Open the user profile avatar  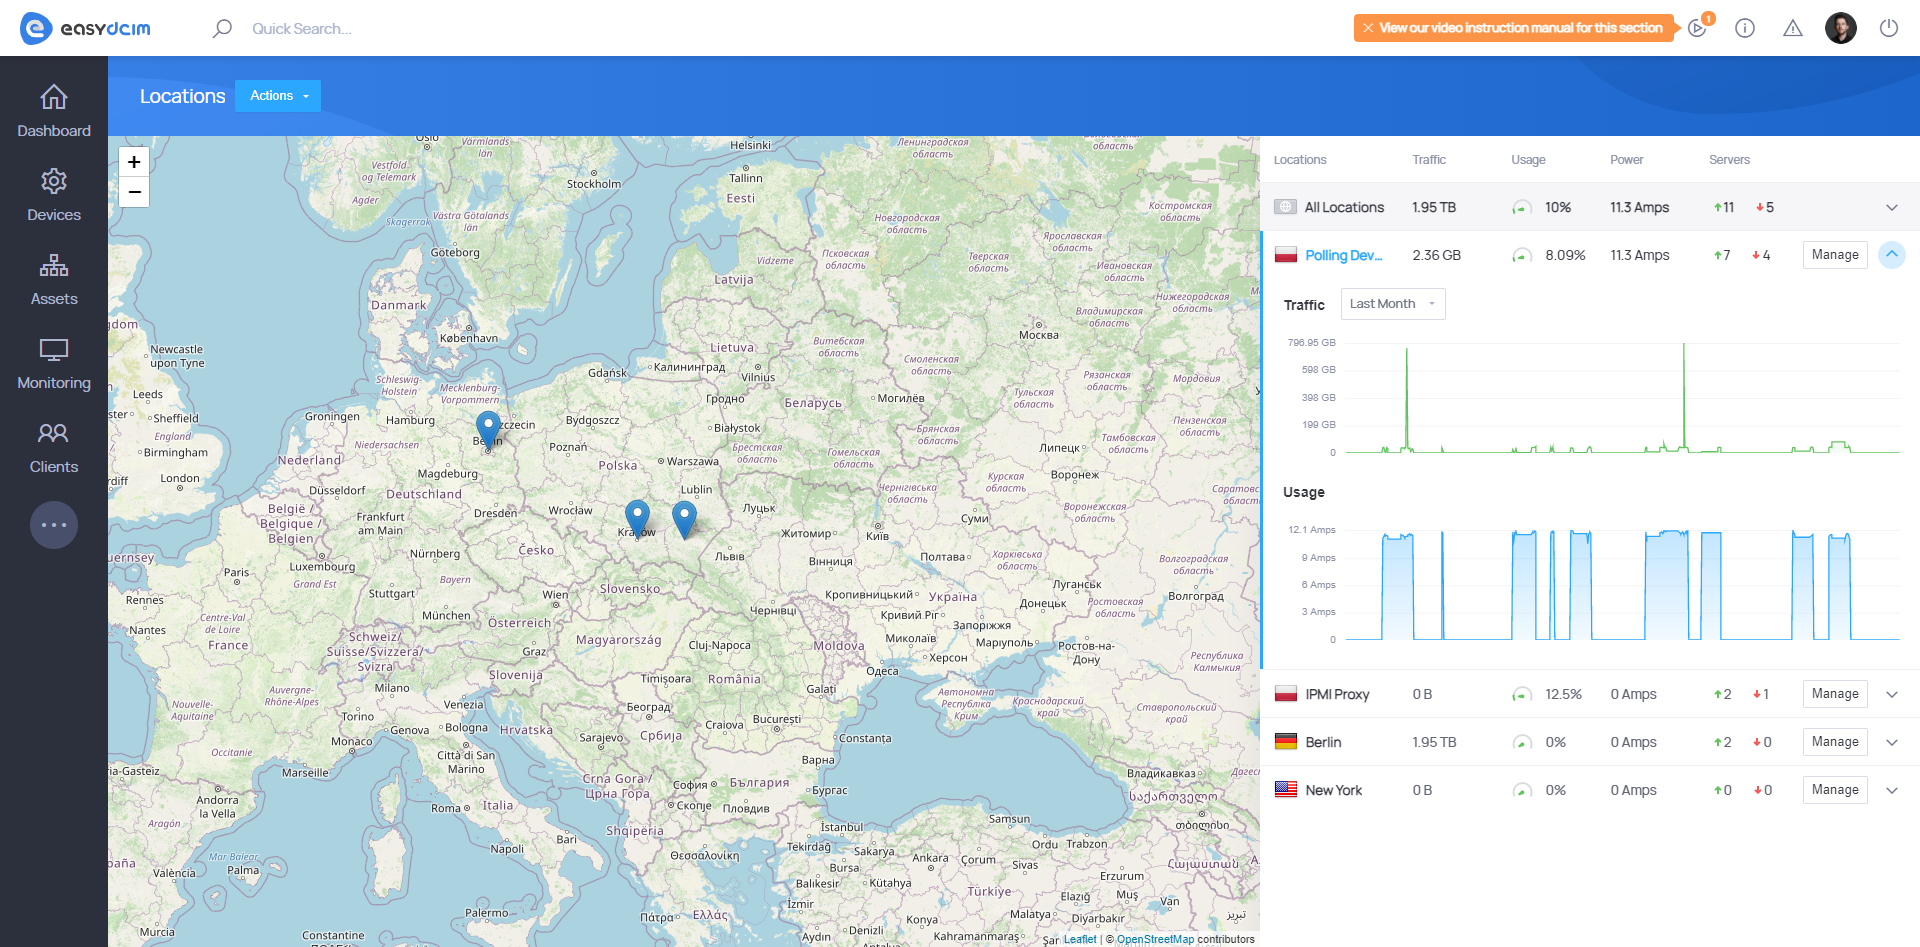(x=1841, y=28)
